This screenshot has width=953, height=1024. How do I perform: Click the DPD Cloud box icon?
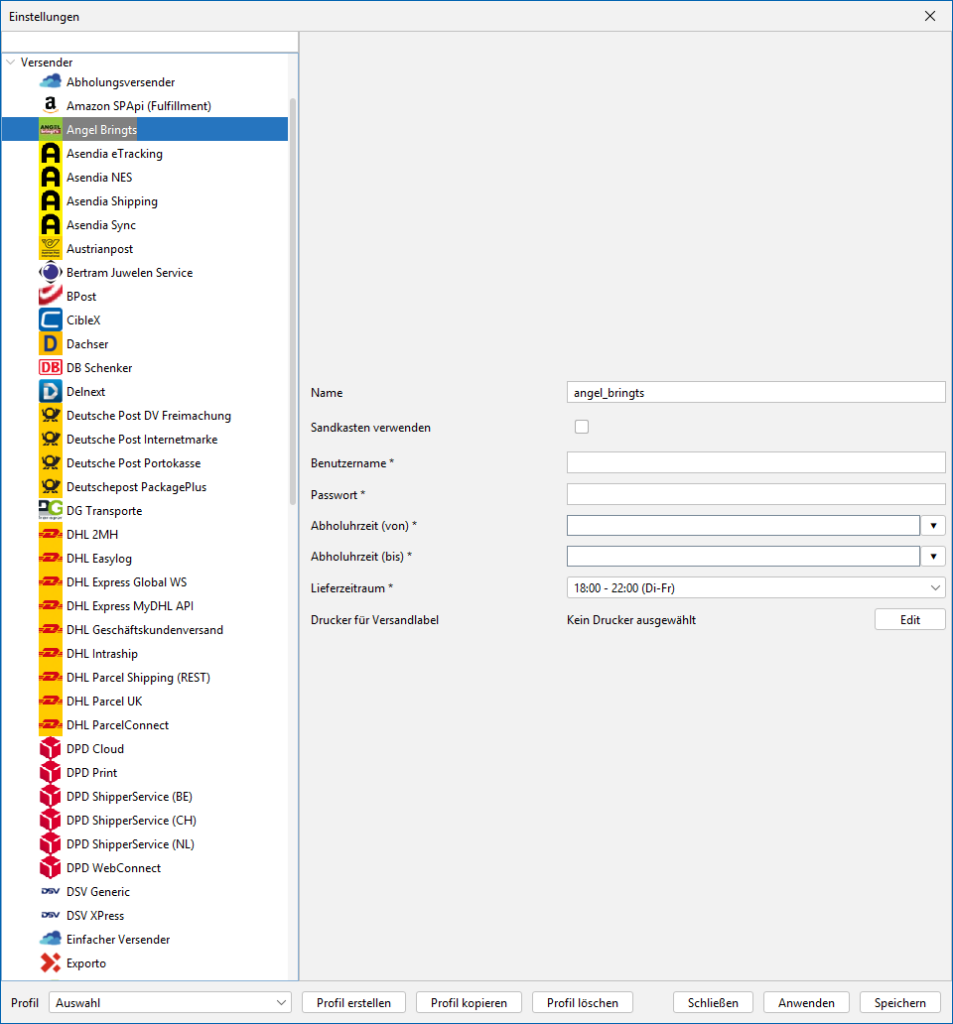tap(50, 749)
